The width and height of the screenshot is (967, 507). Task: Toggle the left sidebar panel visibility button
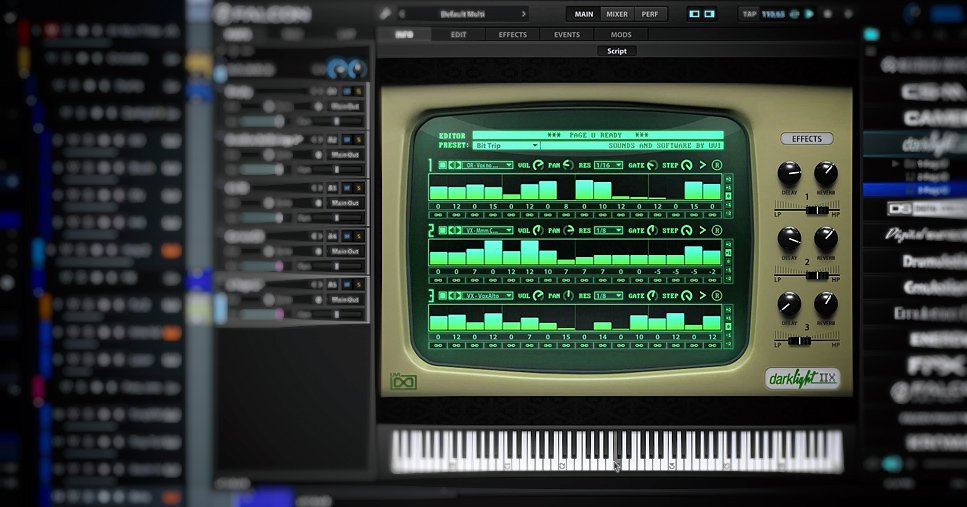click(x=695, y=14)
